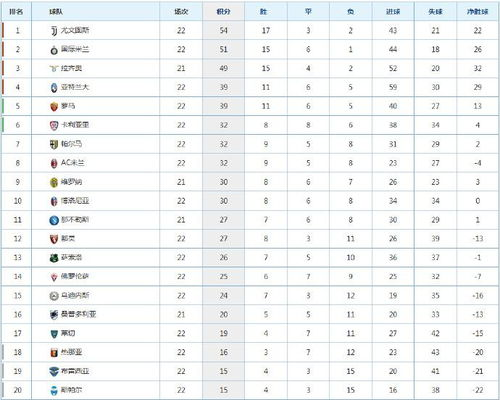Select the Lazio eagle logo in row 3

coord(54,69)
